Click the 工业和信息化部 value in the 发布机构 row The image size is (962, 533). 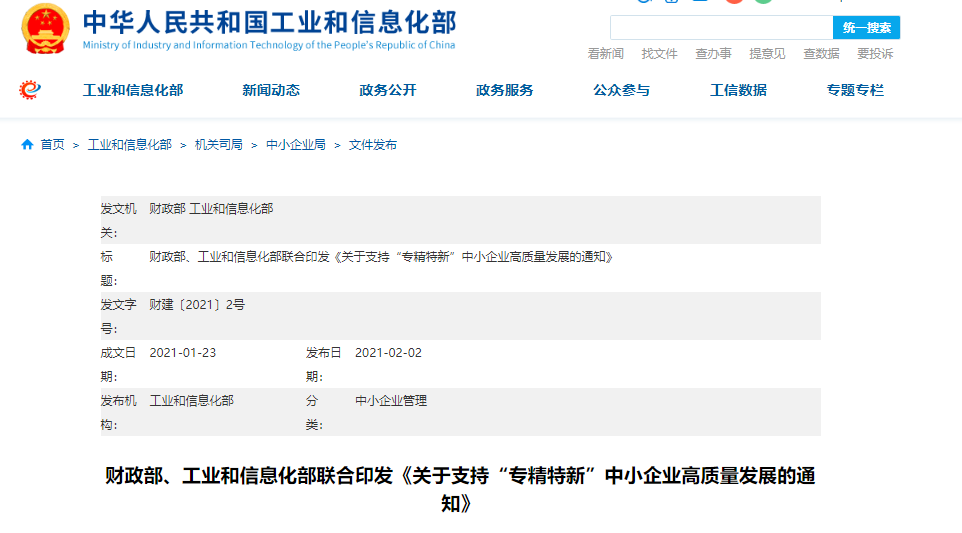[x=191, y=401]
